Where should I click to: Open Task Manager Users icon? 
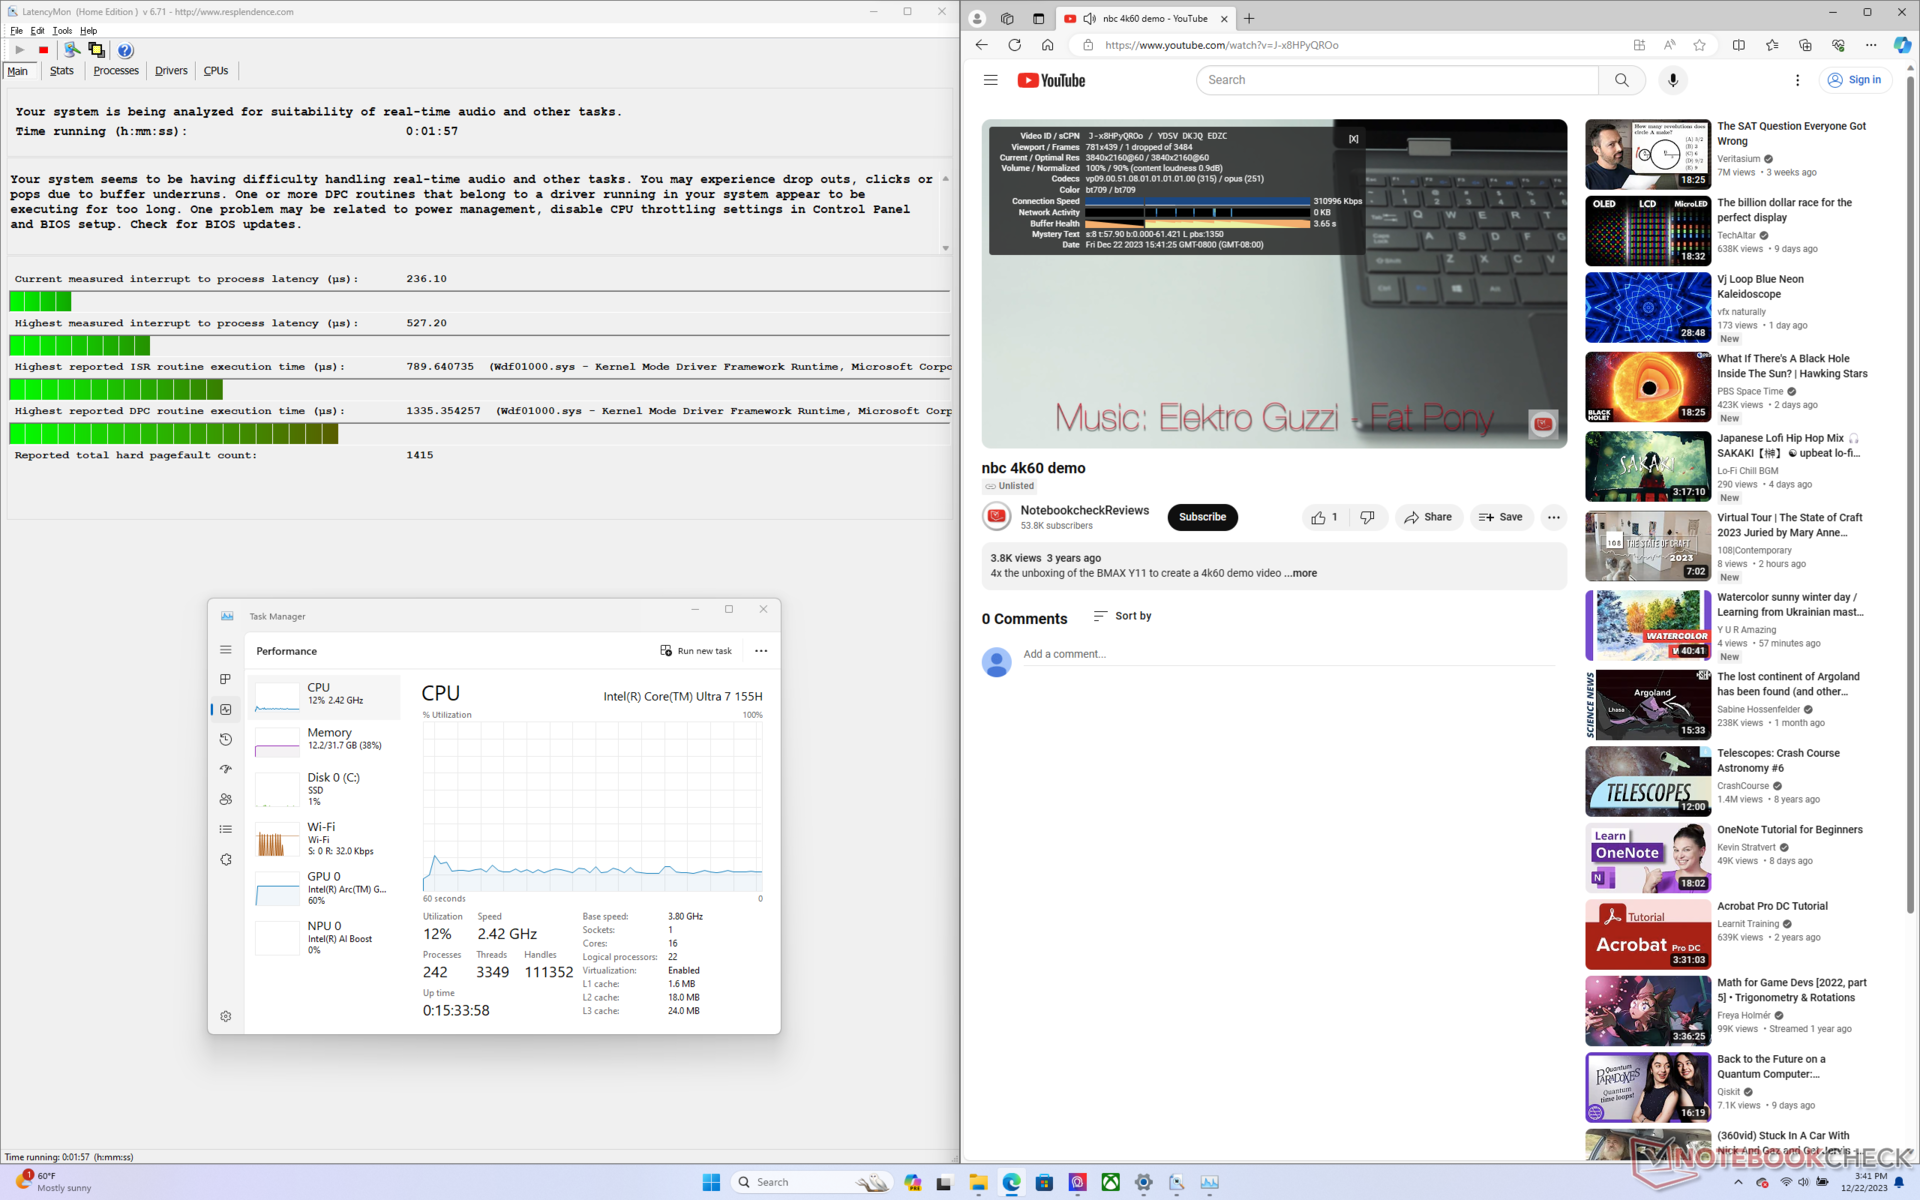pos(226,799)
